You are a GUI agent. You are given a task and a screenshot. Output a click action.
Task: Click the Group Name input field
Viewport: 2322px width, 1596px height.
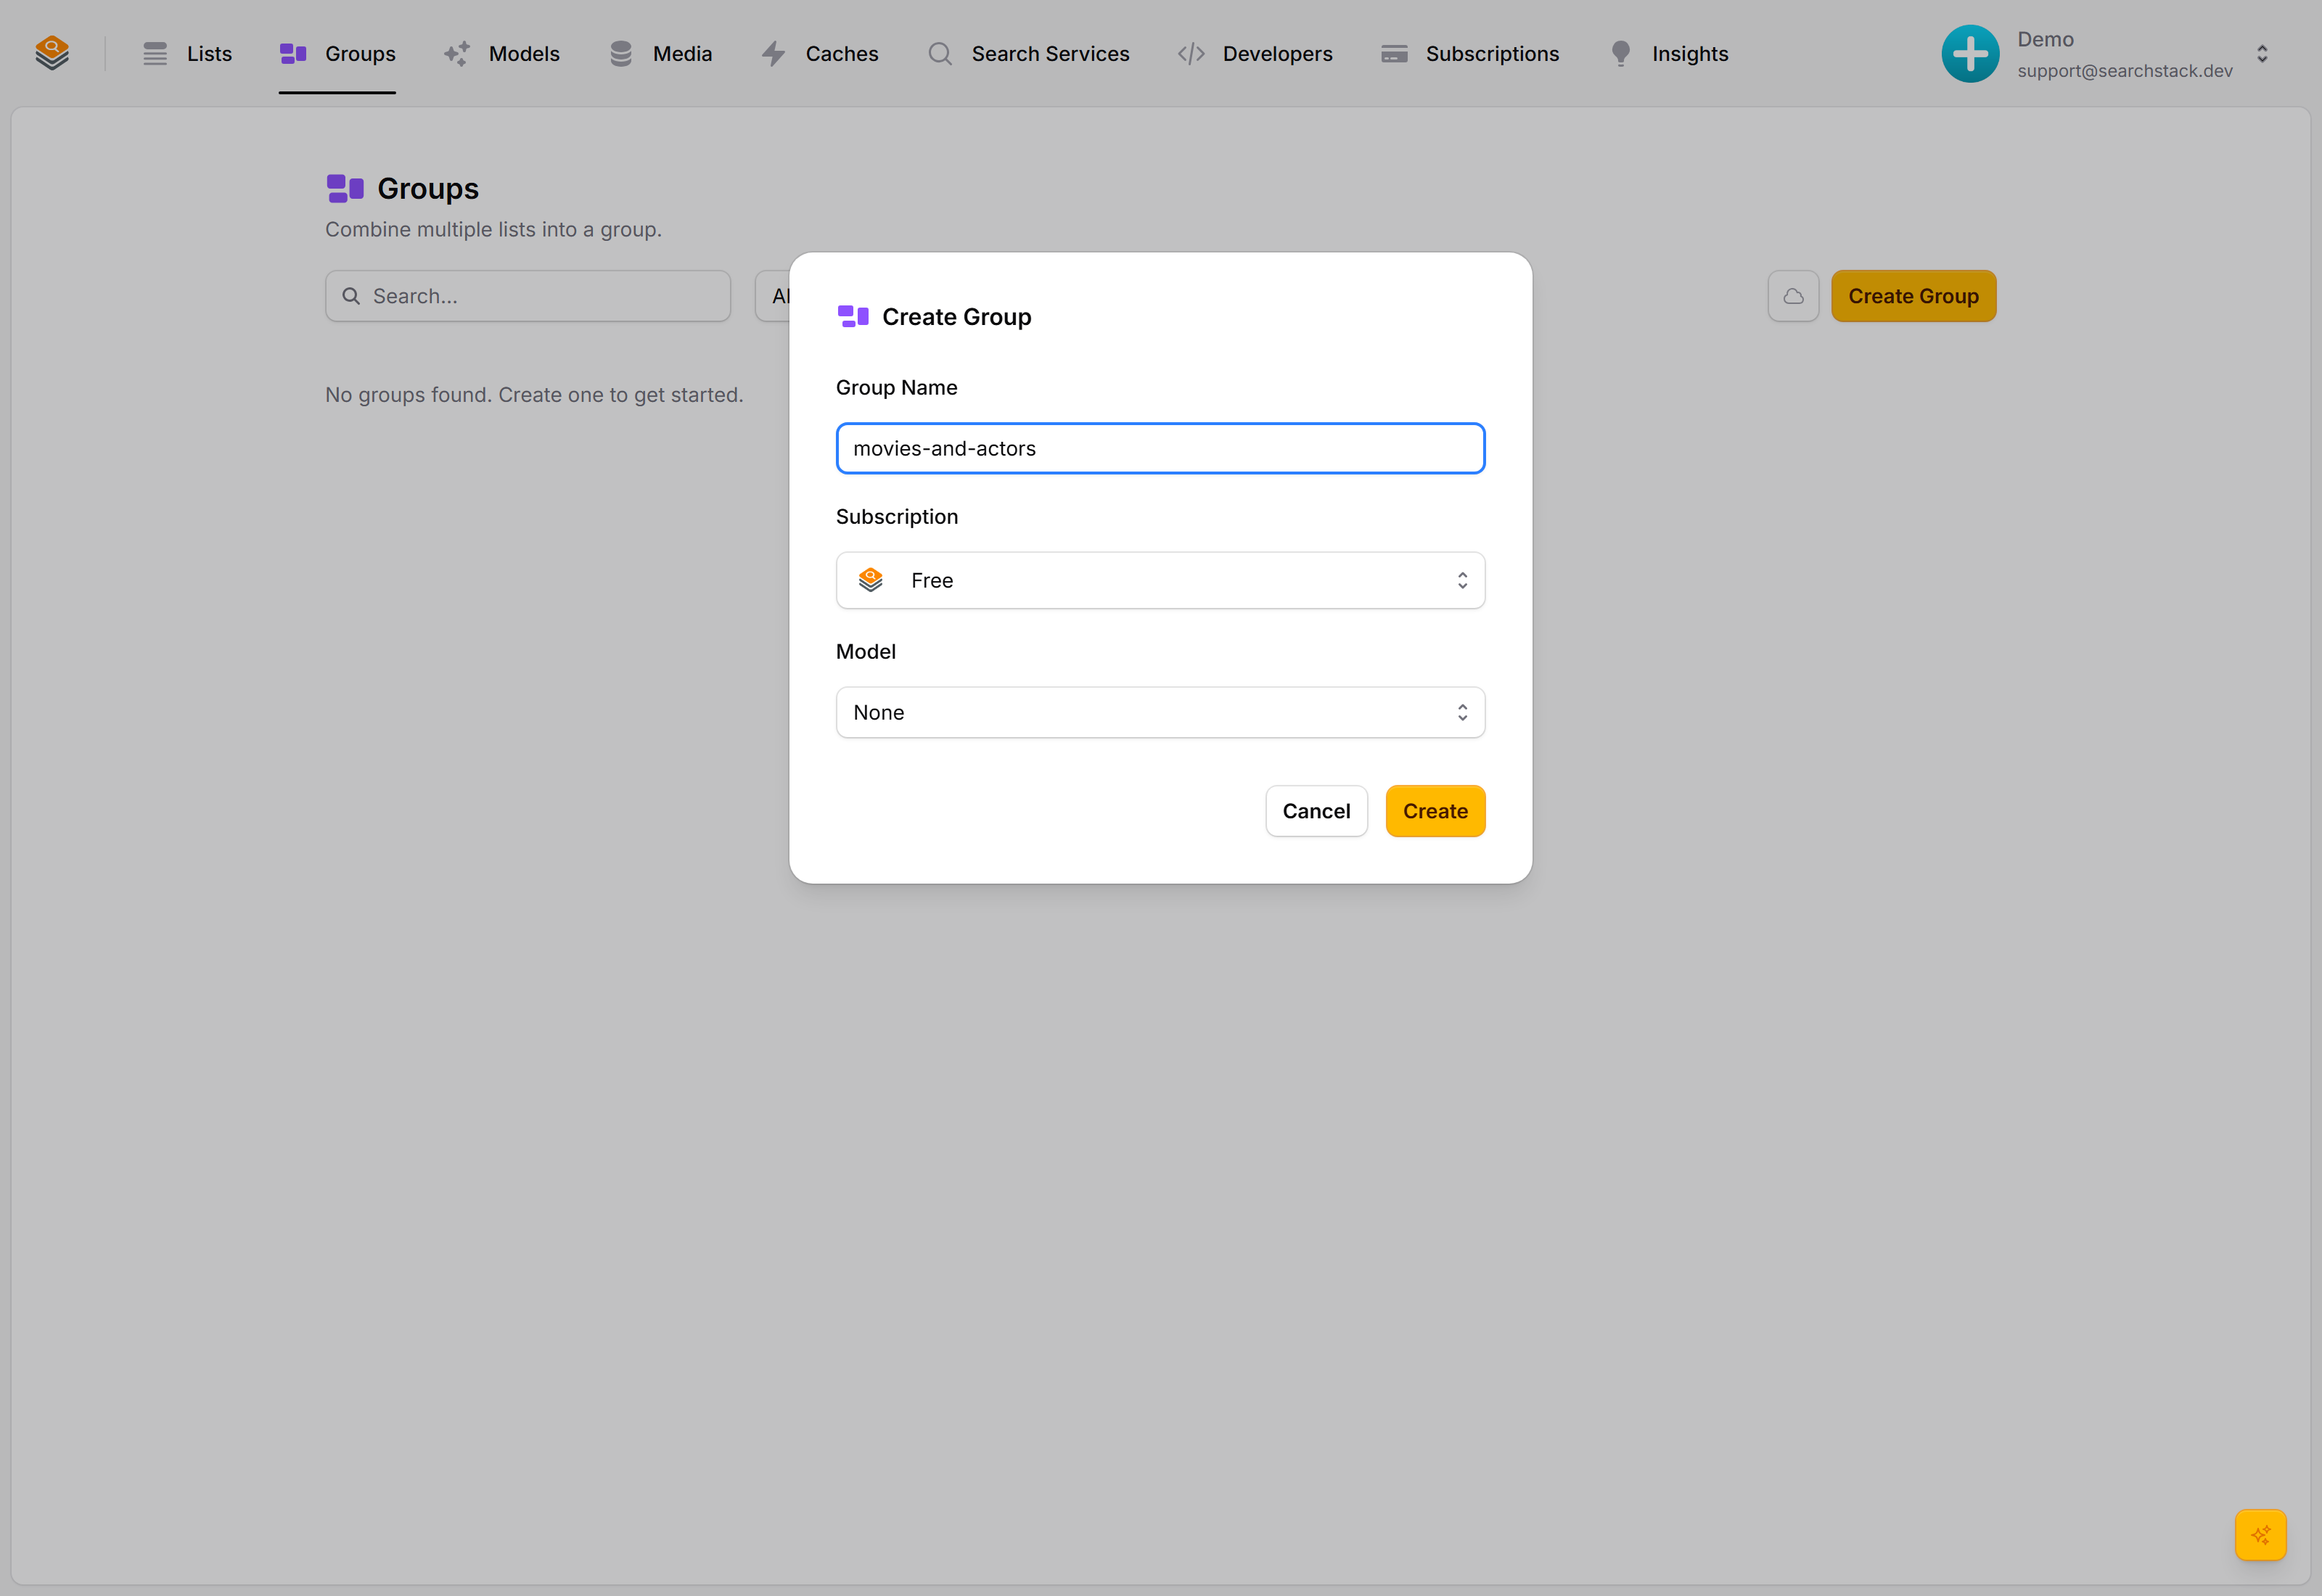coord(1160,448)
